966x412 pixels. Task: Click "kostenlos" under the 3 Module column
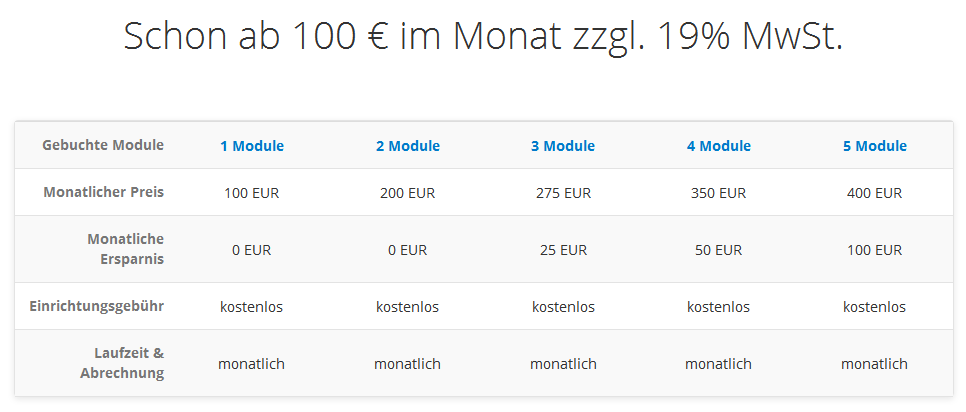[x=563, y=307]
